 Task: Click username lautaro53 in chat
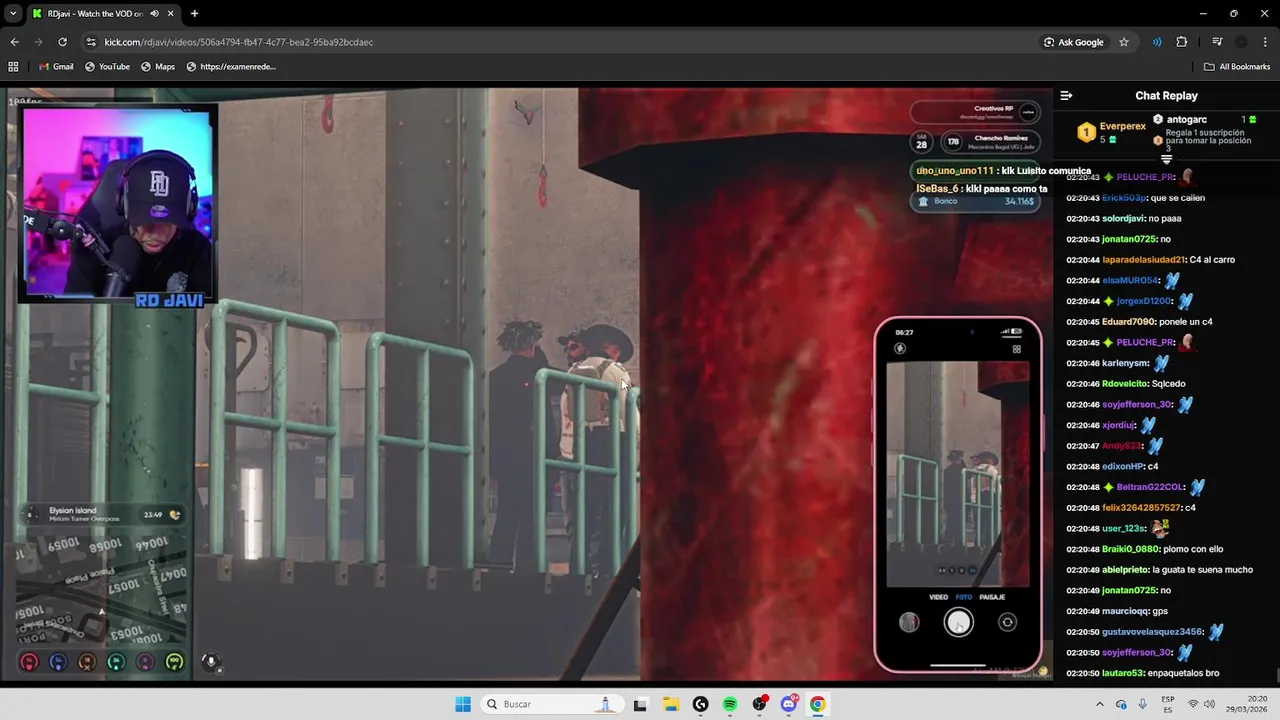(1122, 673)
